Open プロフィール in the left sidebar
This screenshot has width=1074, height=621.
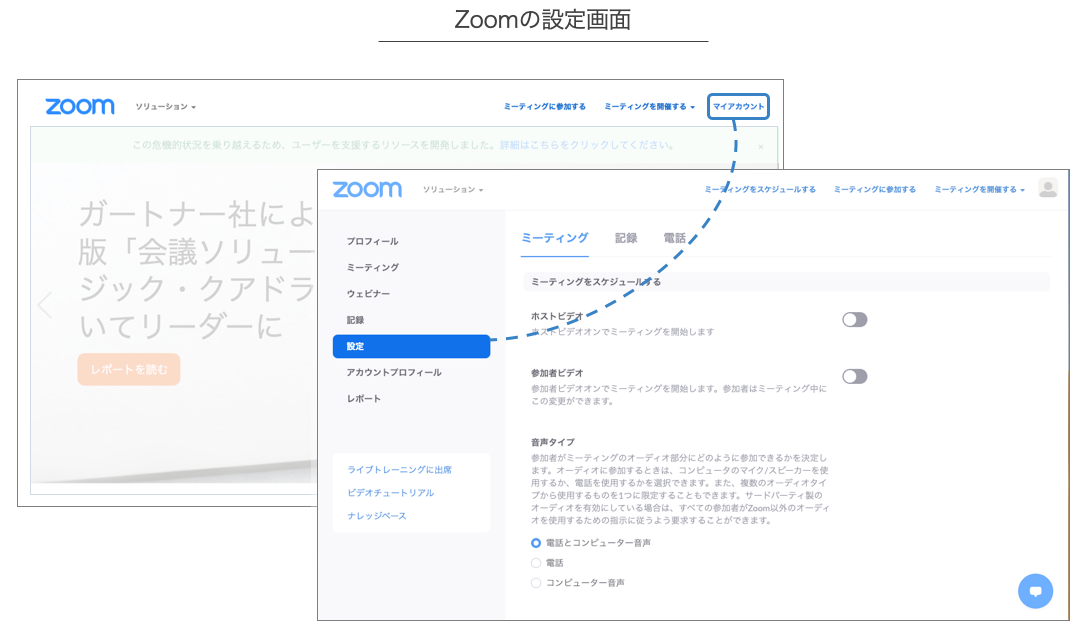click(x=372, y=242)
